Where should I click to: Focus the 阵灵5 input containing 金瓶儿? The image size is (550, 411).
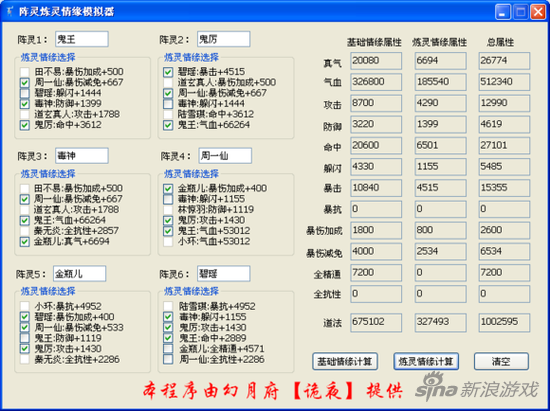[79, 274]
